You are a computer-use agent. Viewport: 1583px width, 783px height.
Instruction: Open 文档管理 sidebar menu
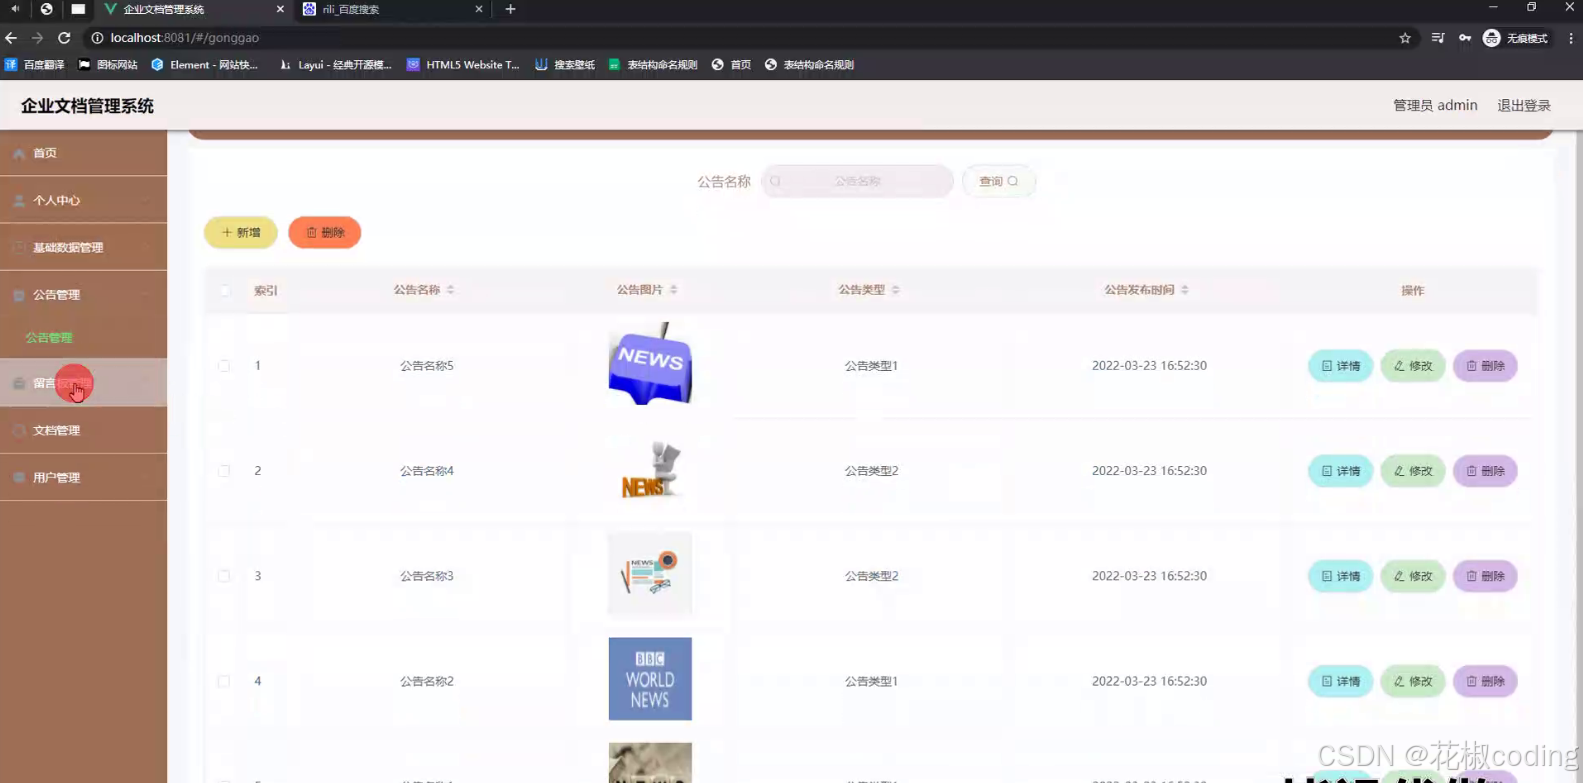tap(83, 430)
